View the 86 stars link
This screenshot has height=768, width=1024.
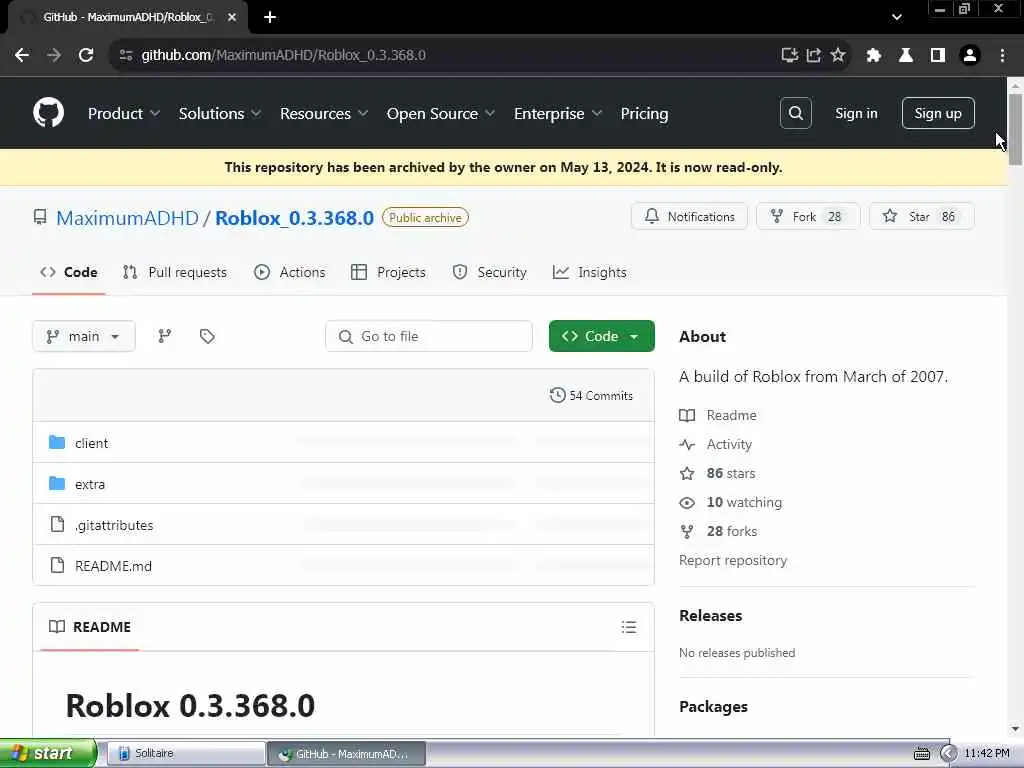coord(718,473)
